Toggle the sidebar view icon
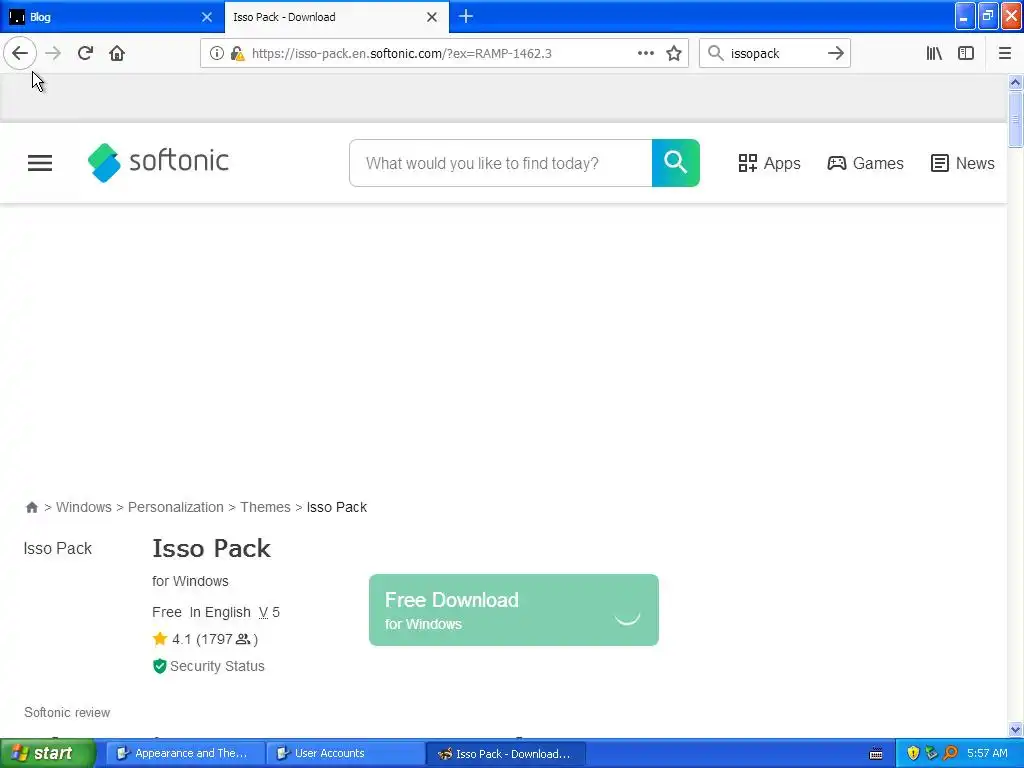 click(x=966, y=54)
